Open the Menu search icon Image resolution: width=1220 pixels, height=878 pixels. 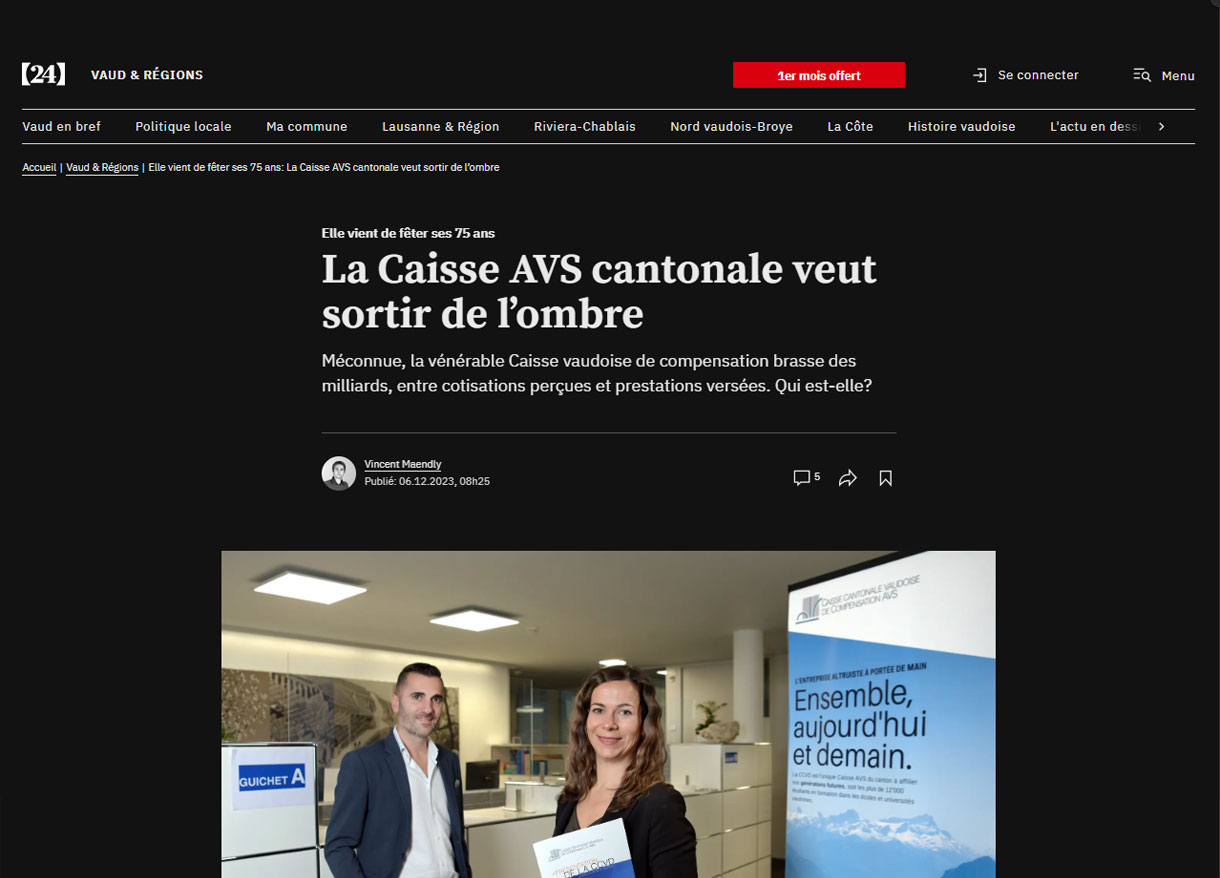pos(1142,75)
